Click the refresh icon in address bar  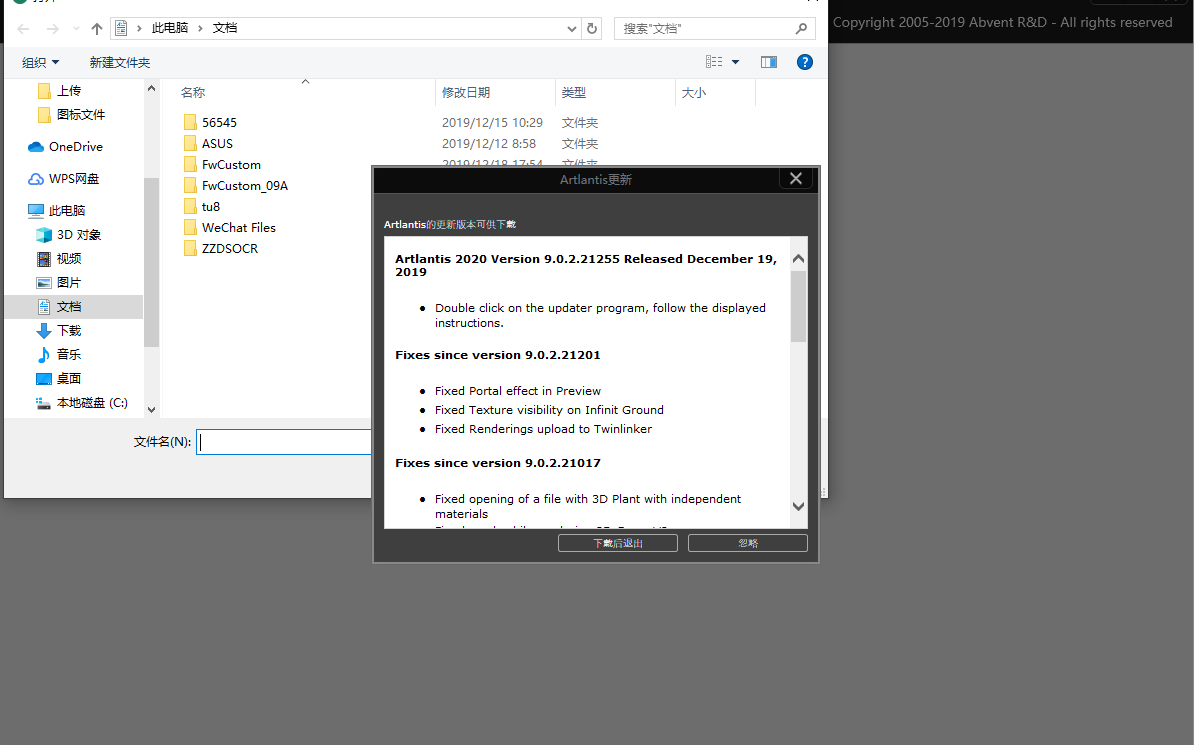(592, 29)
